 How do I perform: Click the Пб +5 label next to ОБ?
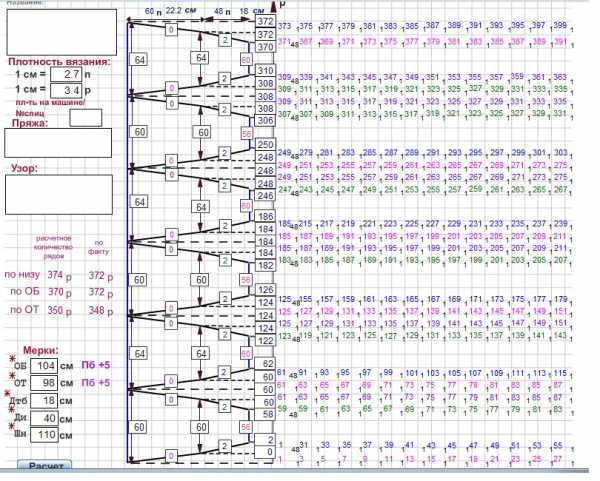click(96, 366)
